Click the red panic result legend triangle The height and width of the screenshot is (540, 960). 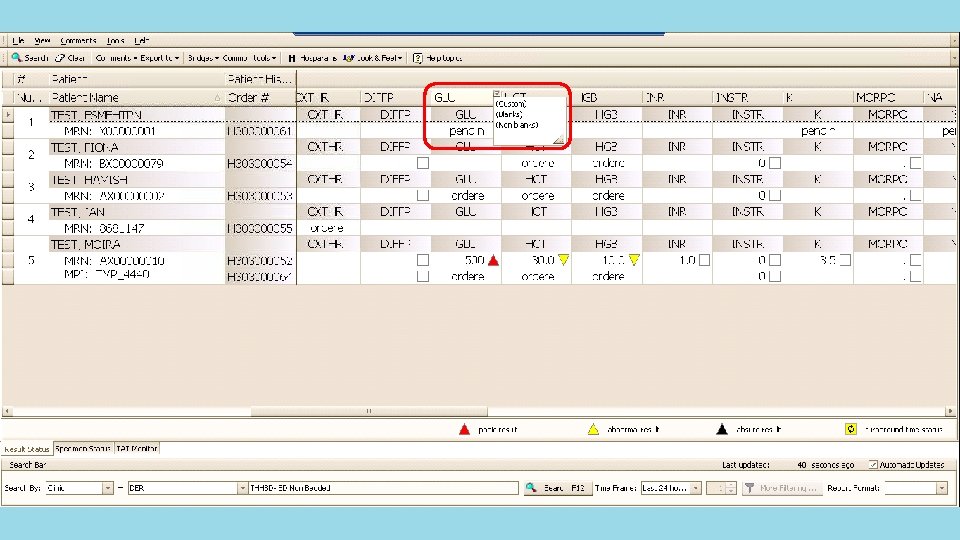coord(465,429)
